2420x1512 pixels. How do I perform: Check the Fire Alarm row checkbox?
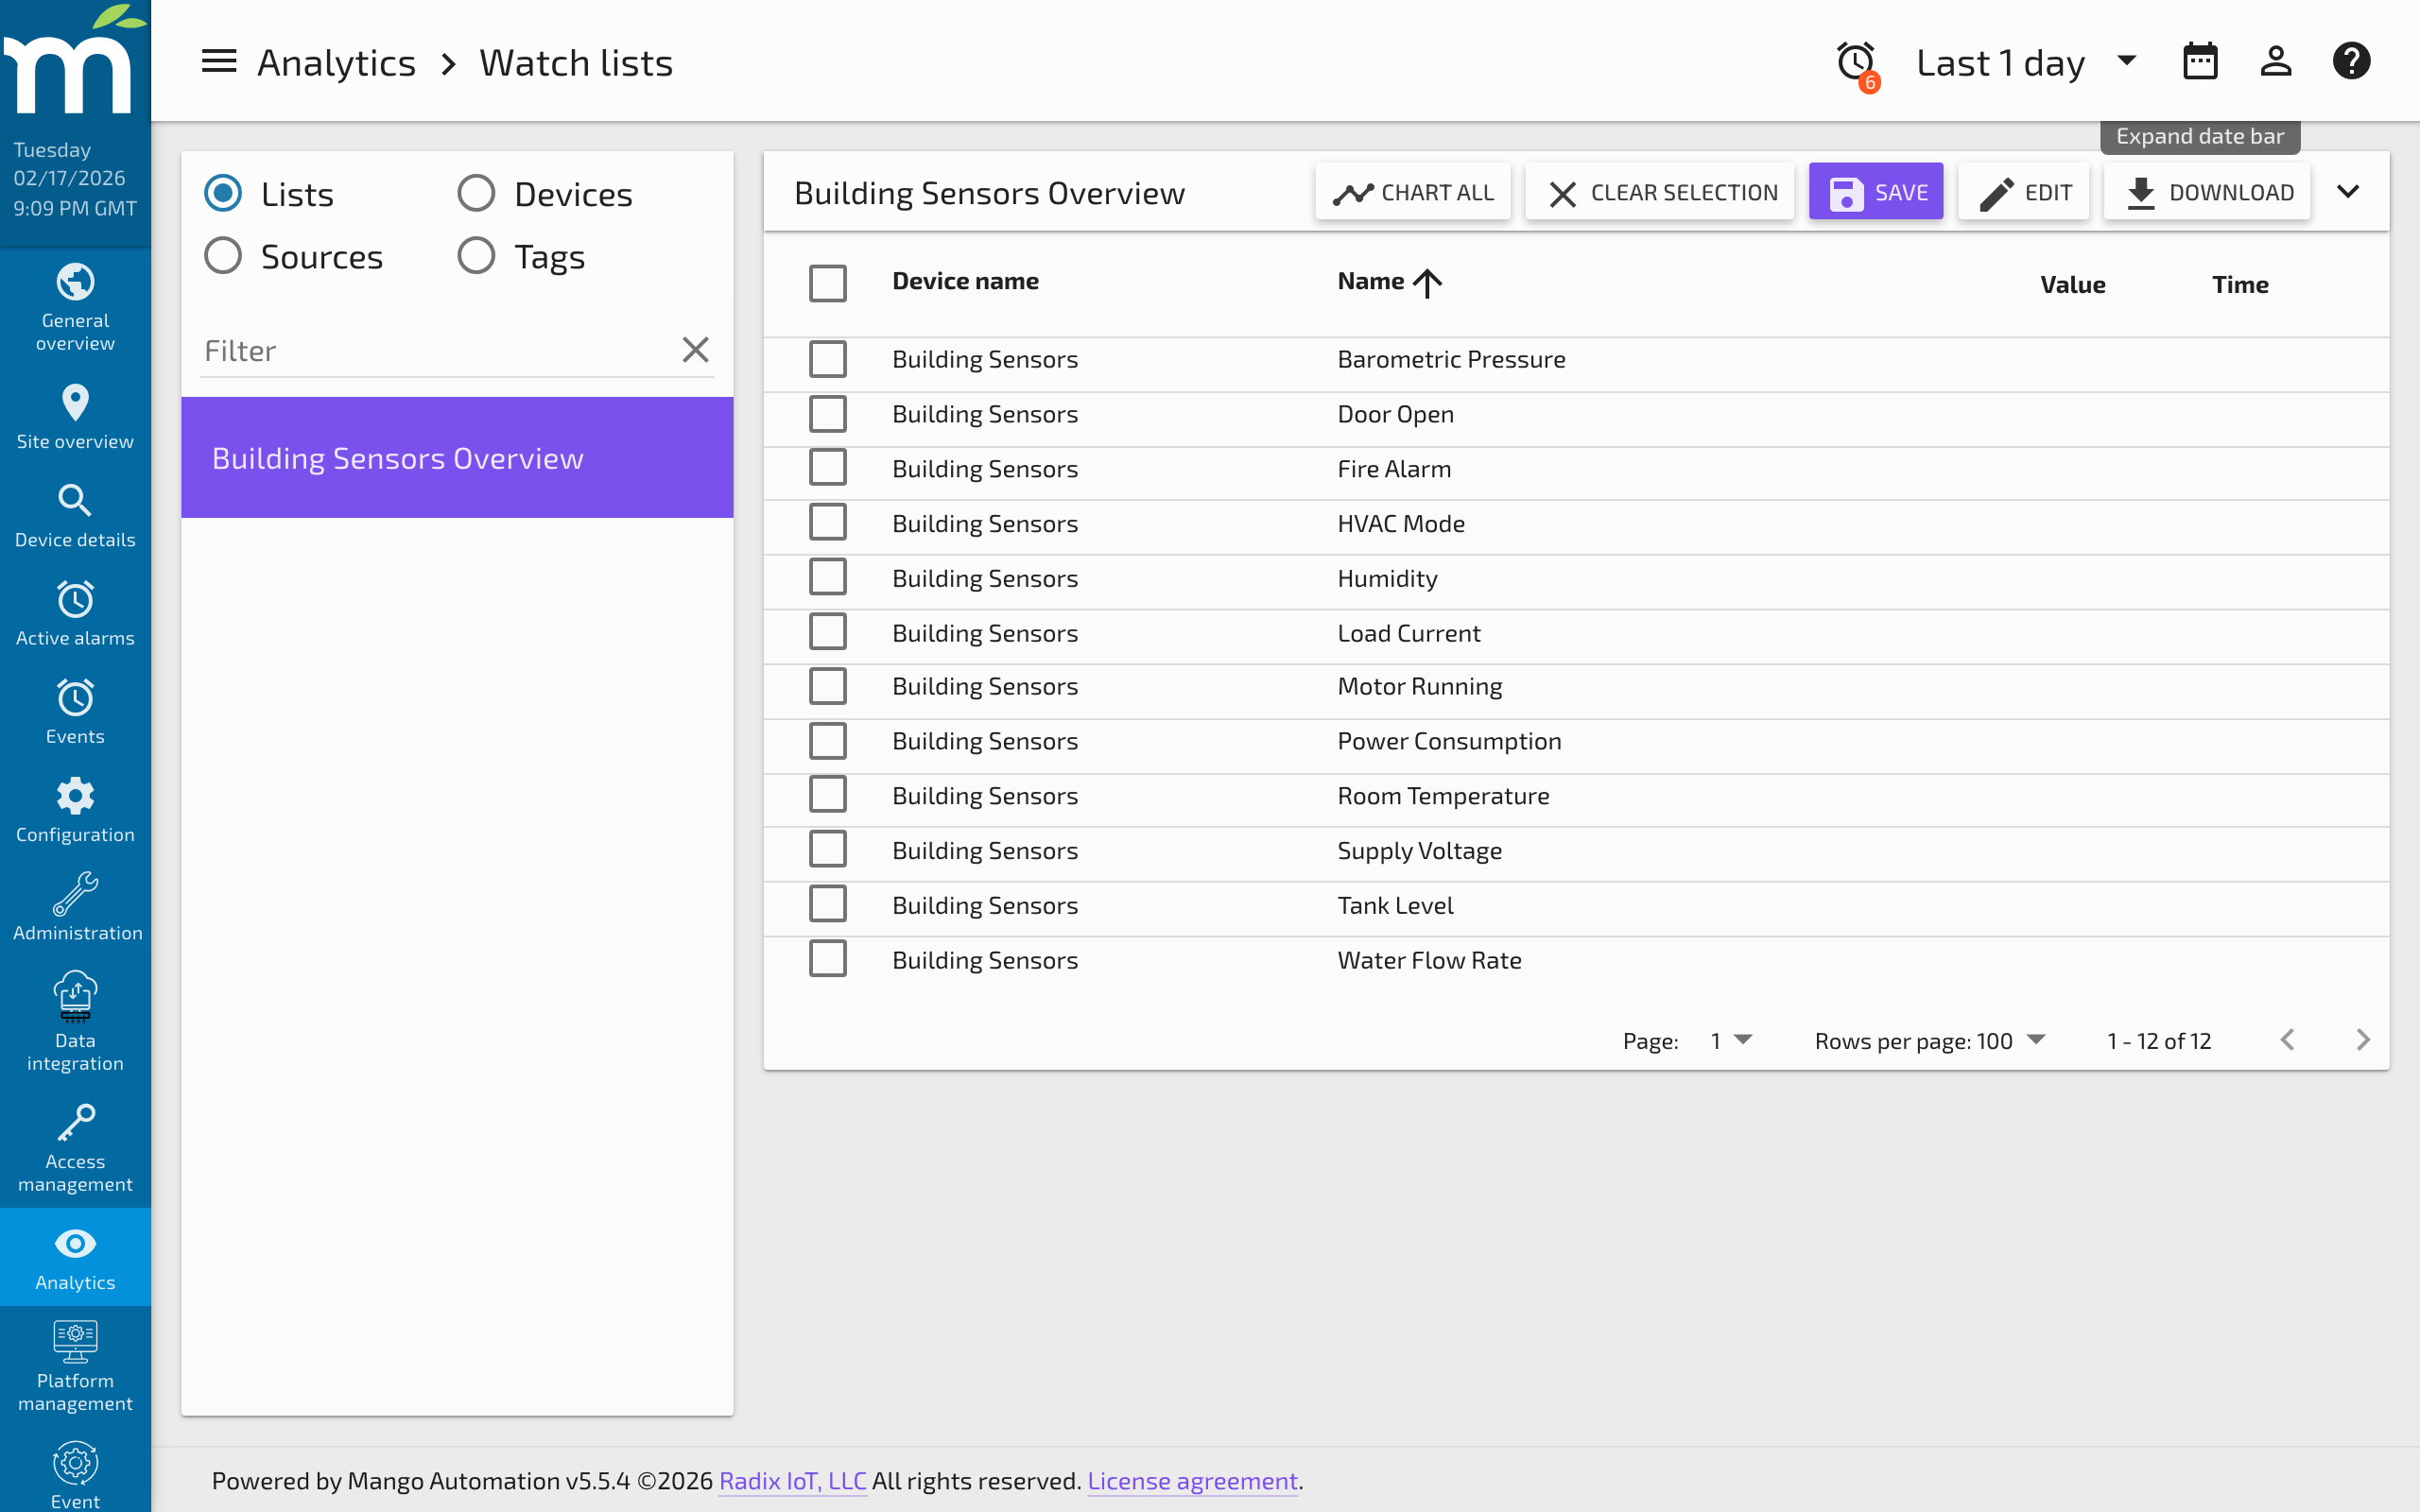coord(827,467)
